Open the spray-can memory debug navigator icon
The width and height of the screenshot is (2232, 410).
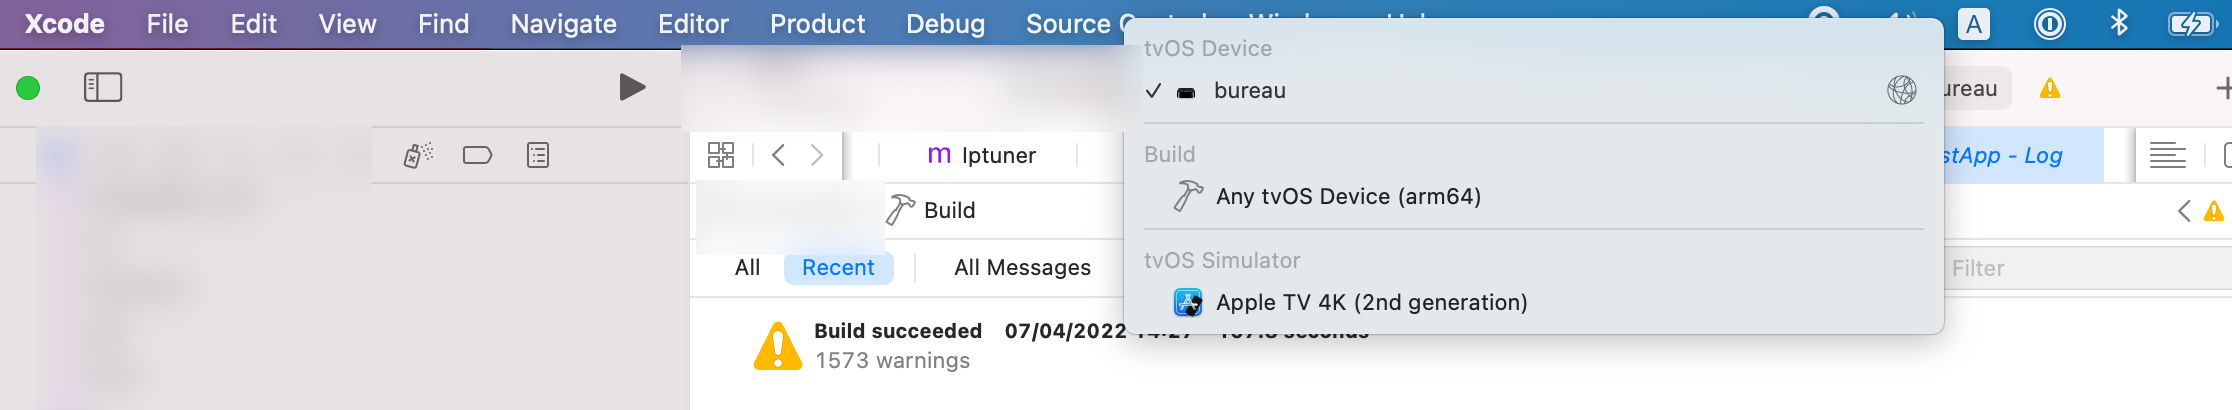(418, 155)
